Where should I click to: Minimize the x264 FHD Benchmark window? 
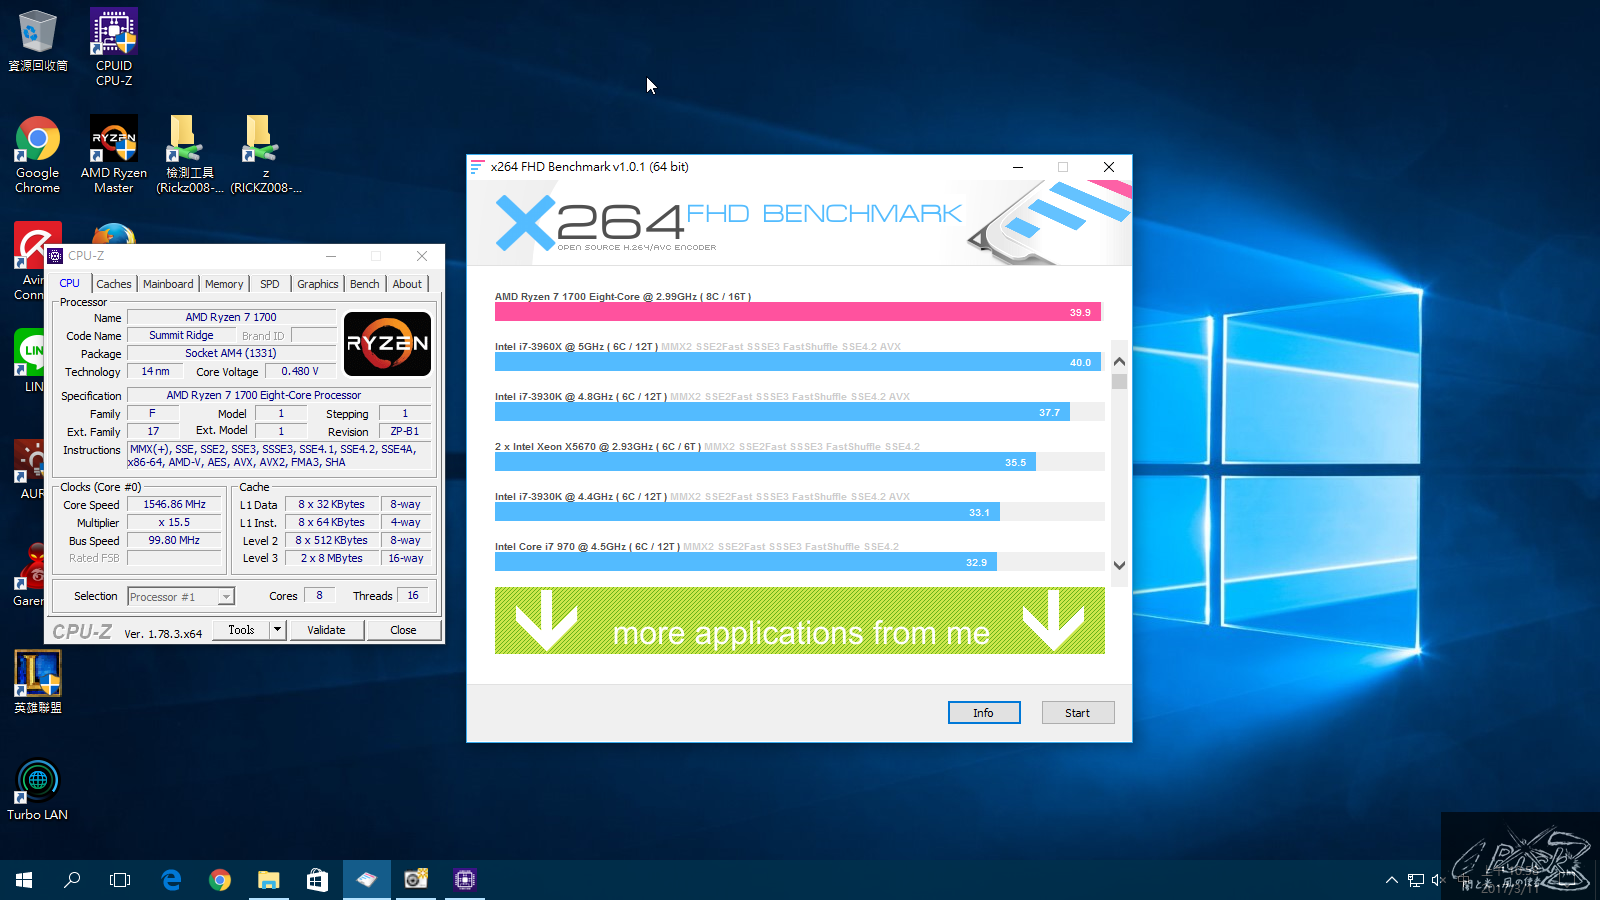point(1018,167)
